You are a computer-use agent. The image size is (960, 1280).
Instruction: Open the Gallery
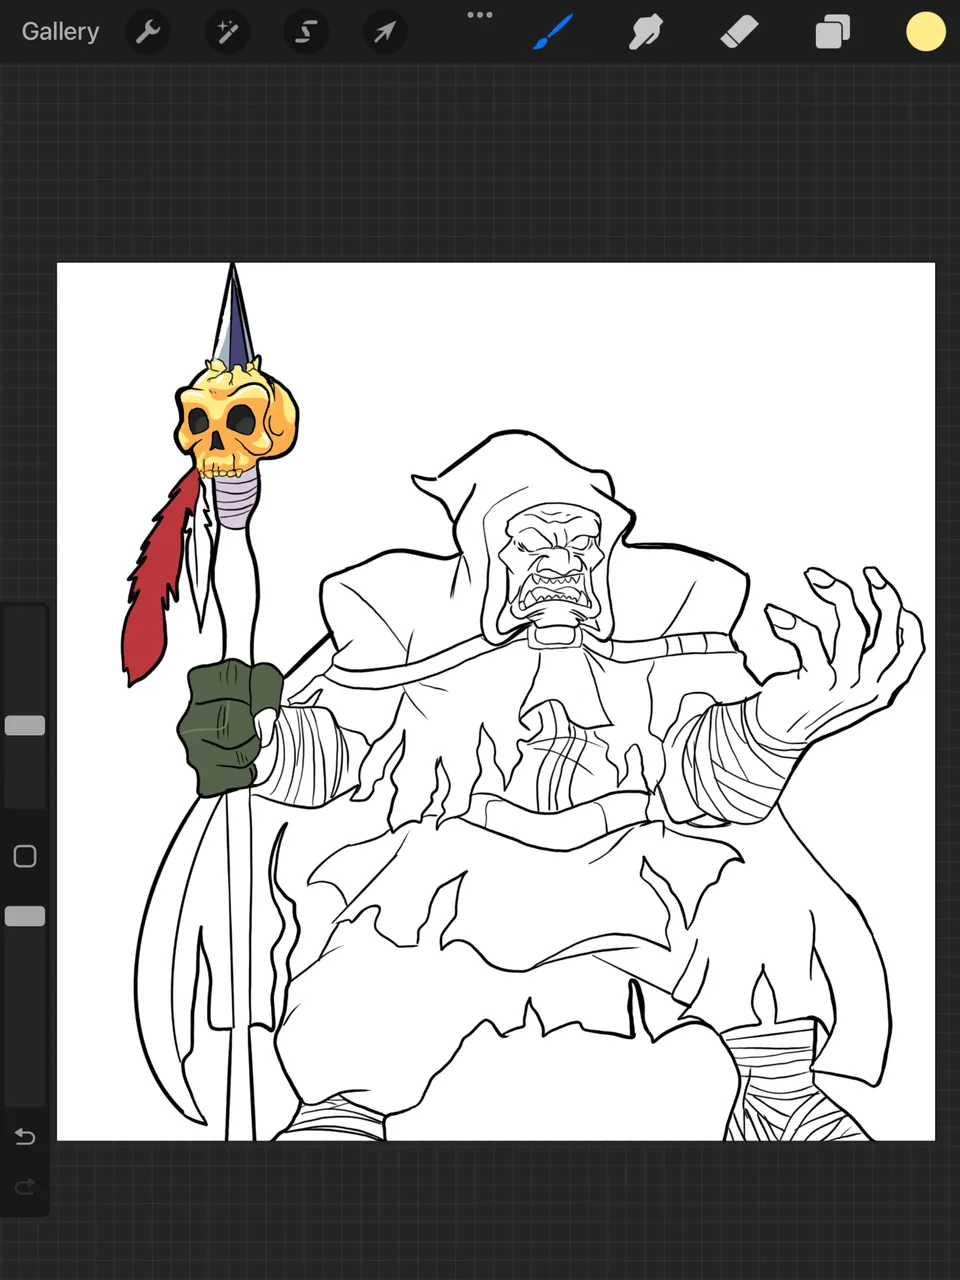pyautogui.click(x=60, y=32)
